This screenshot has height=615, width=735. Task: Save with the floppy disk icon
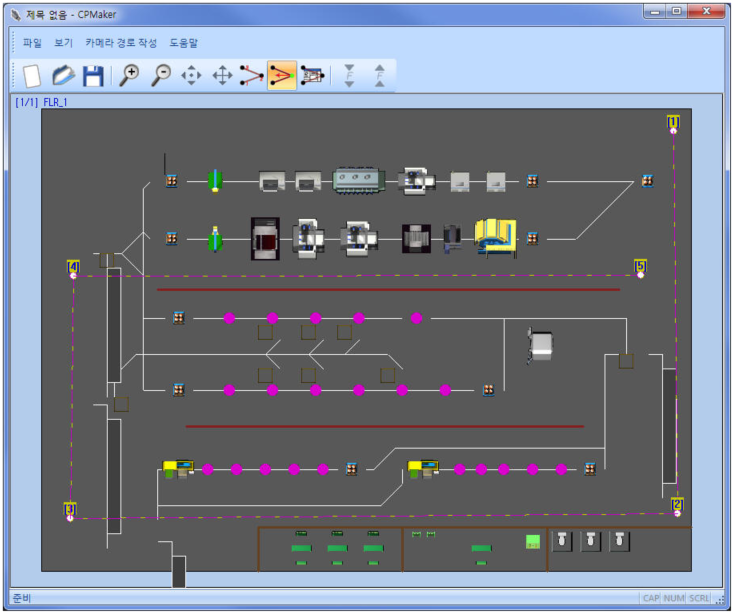click(x=93, y=76)
